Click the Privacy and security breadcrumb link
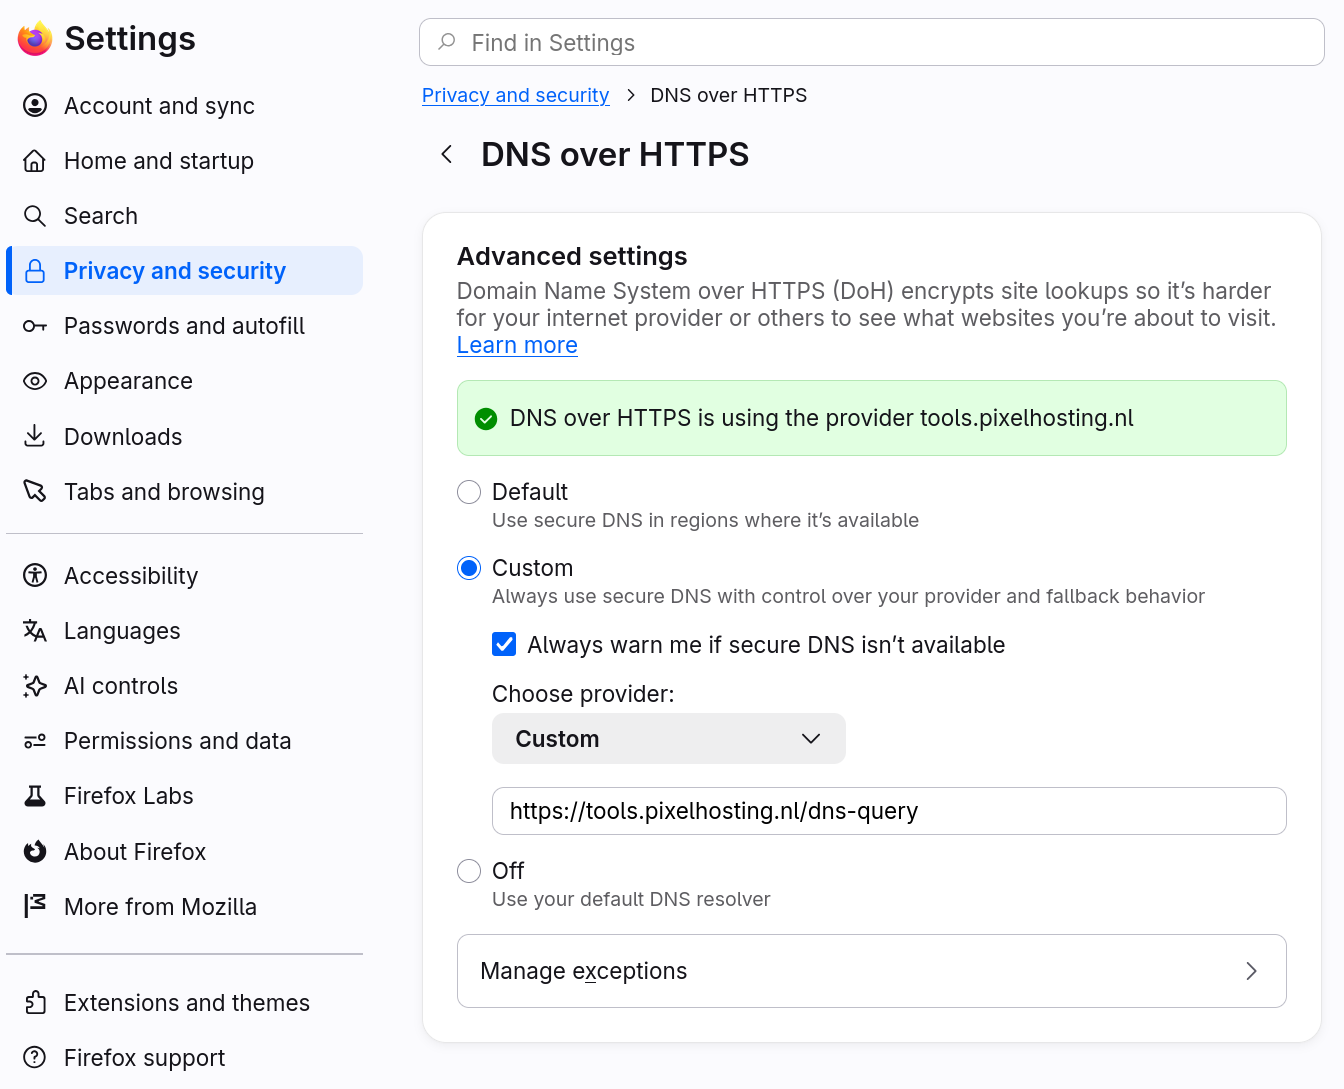Screen dimensions: 1344x1089 click(515, 95)
